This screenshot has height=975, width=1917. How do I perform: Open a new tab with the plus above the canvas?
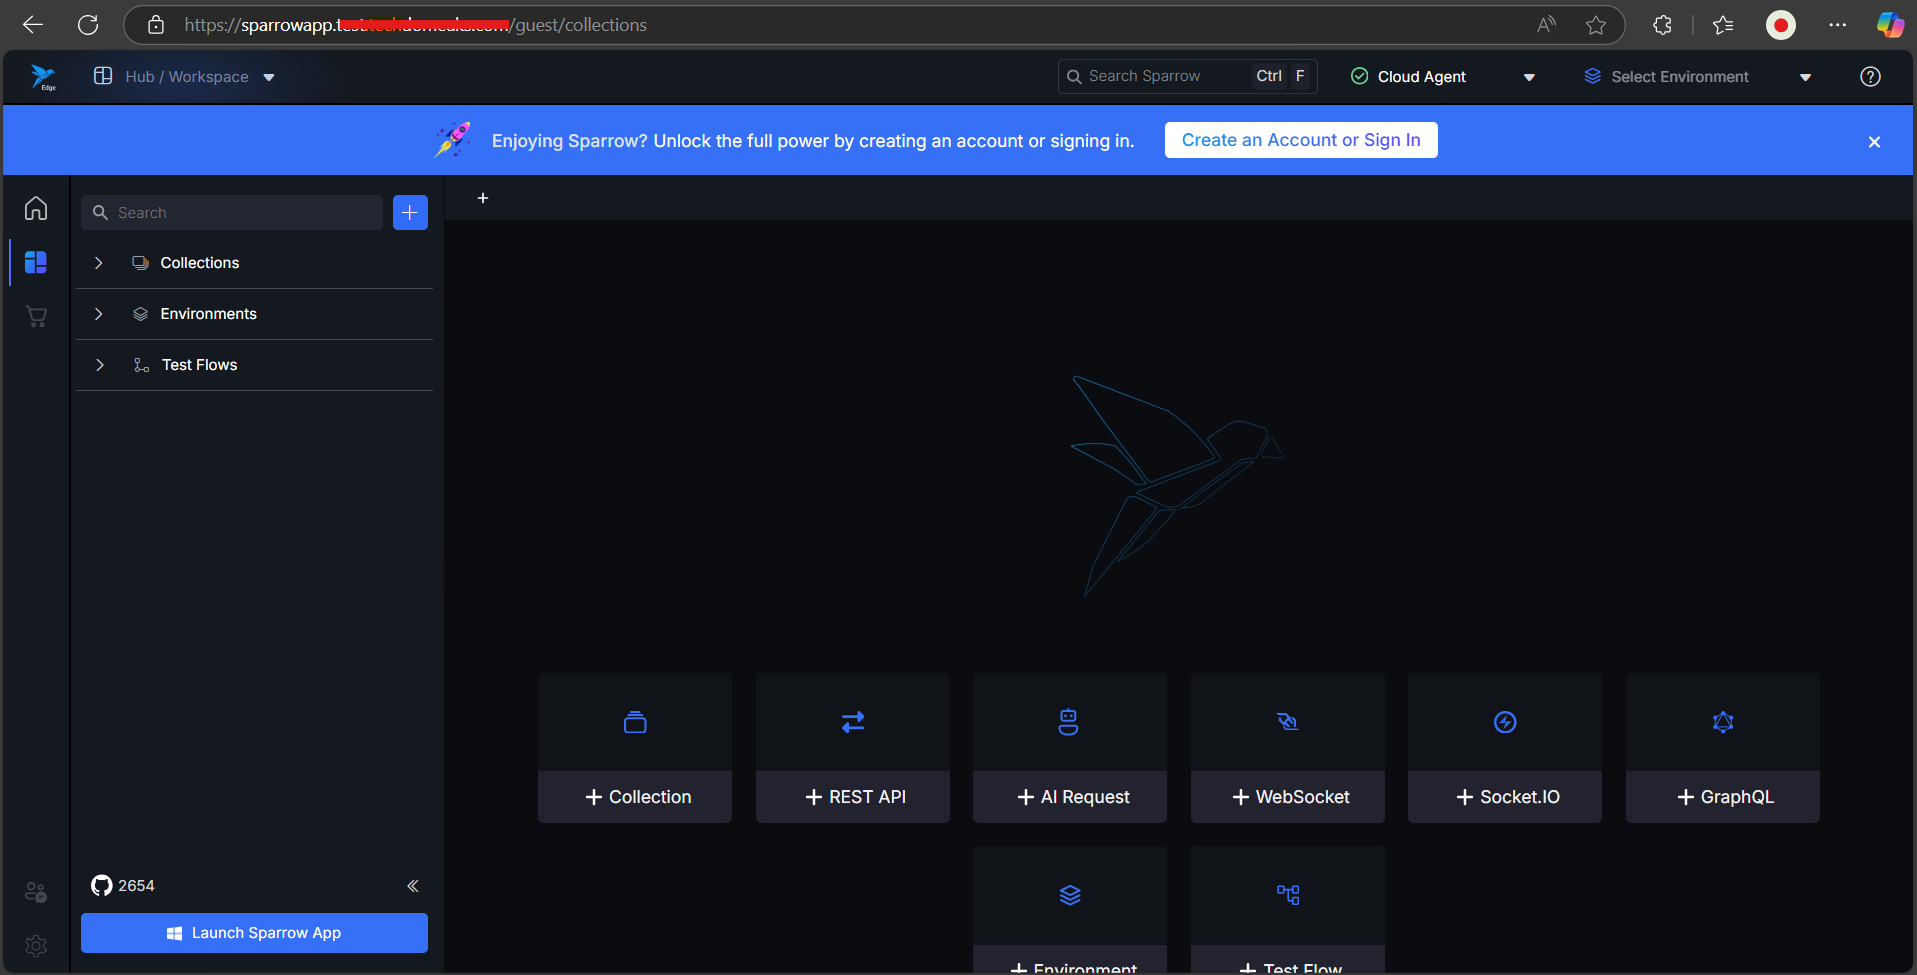tap(483, 198)
